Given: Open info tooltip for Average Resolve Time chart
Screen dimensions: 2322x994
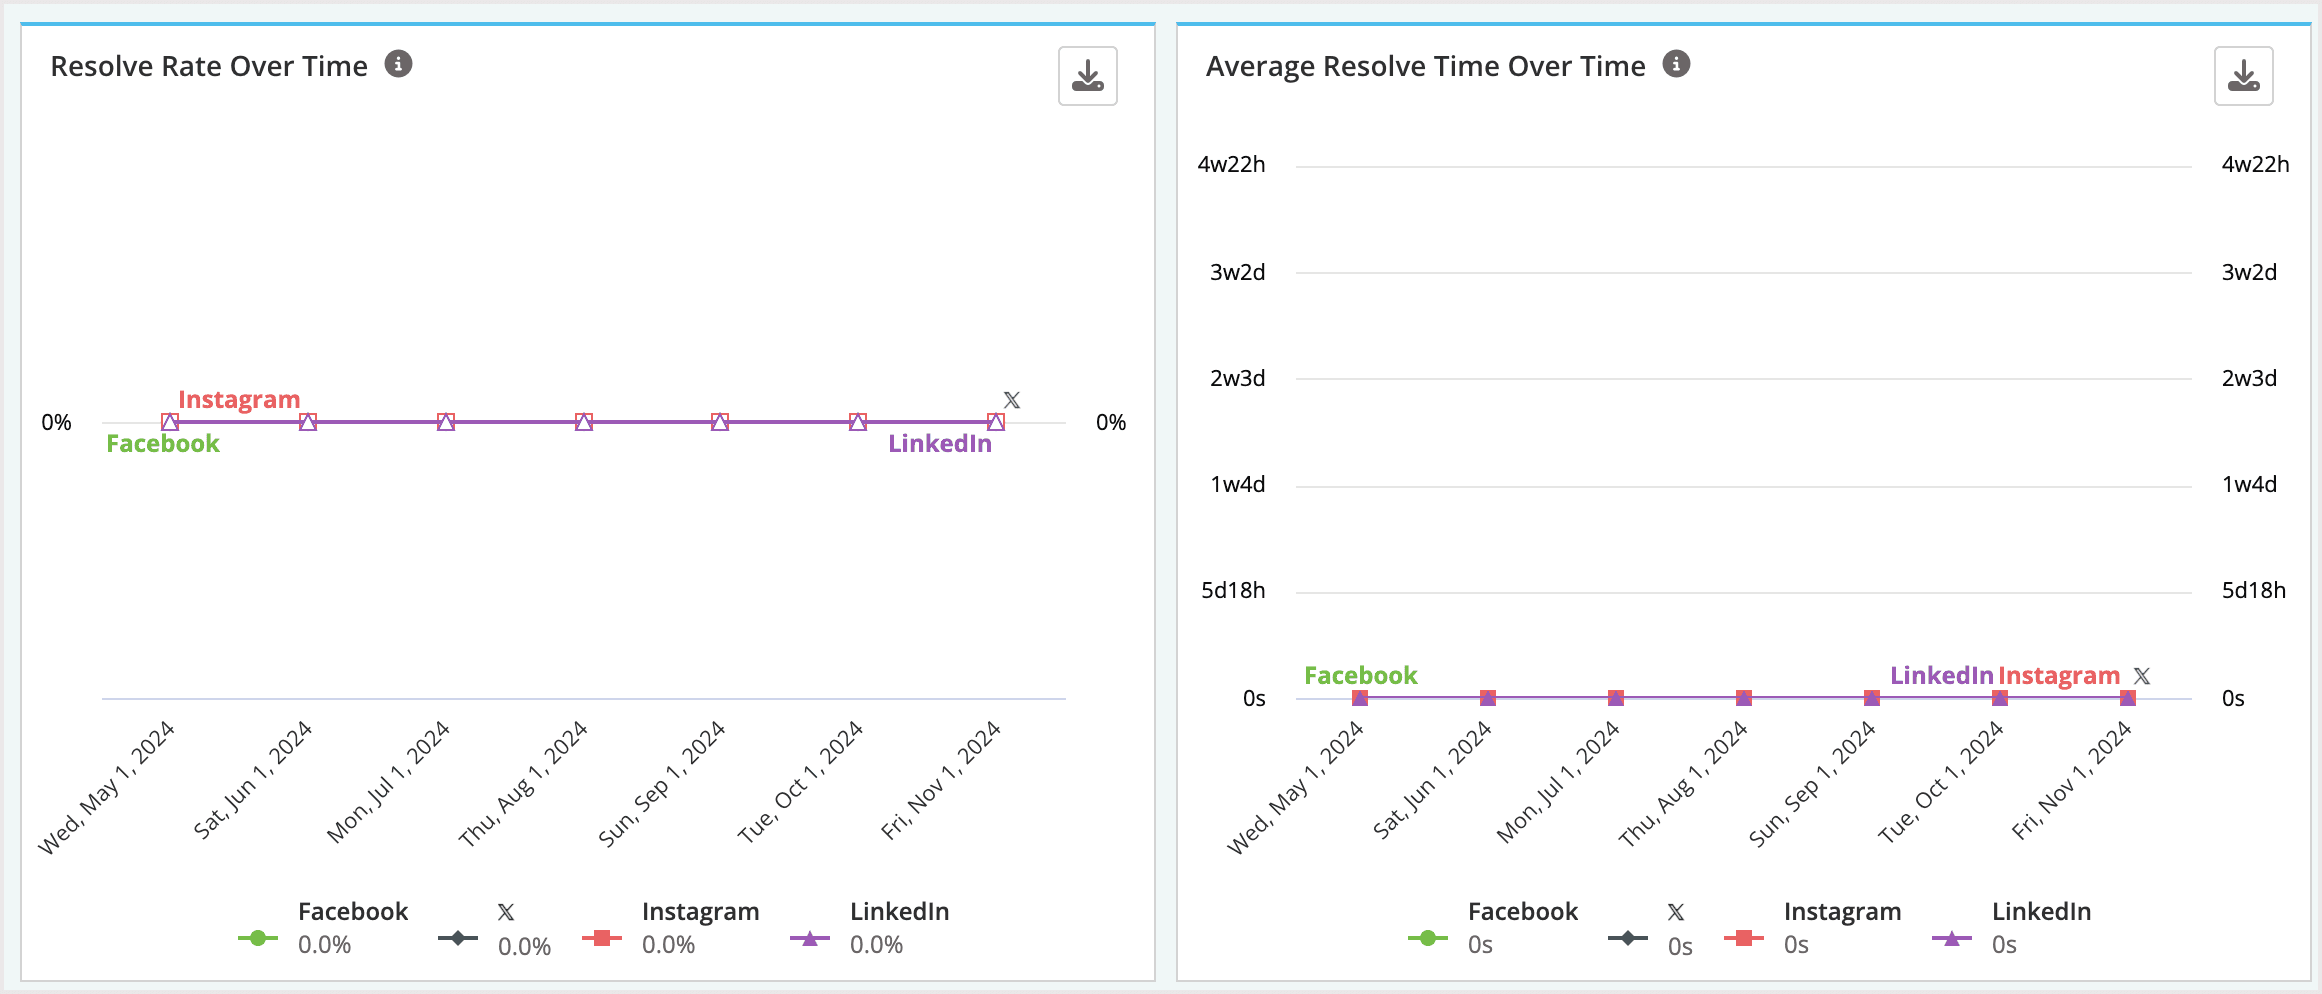Looking at the screenshot, I should click(x=1677, y=64).
